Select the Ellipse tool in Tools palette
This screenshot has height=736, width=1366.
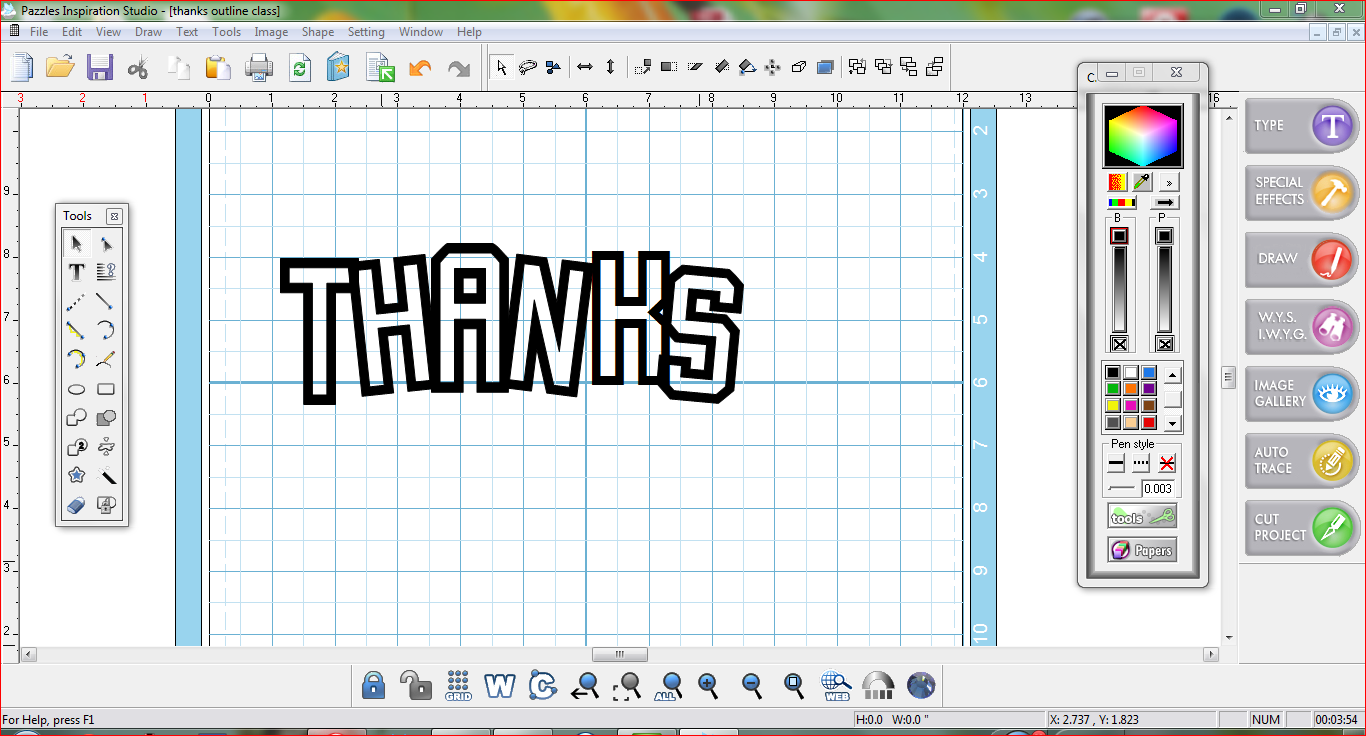(76, 389)
